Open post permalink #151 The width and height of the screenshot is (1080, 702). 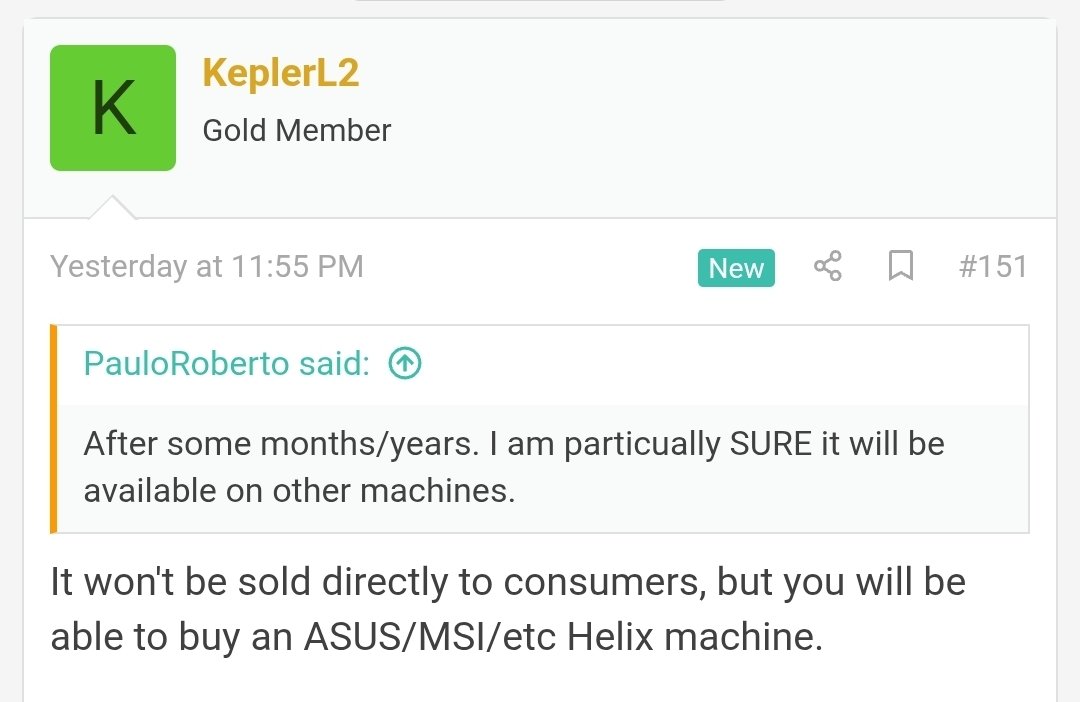992,267
